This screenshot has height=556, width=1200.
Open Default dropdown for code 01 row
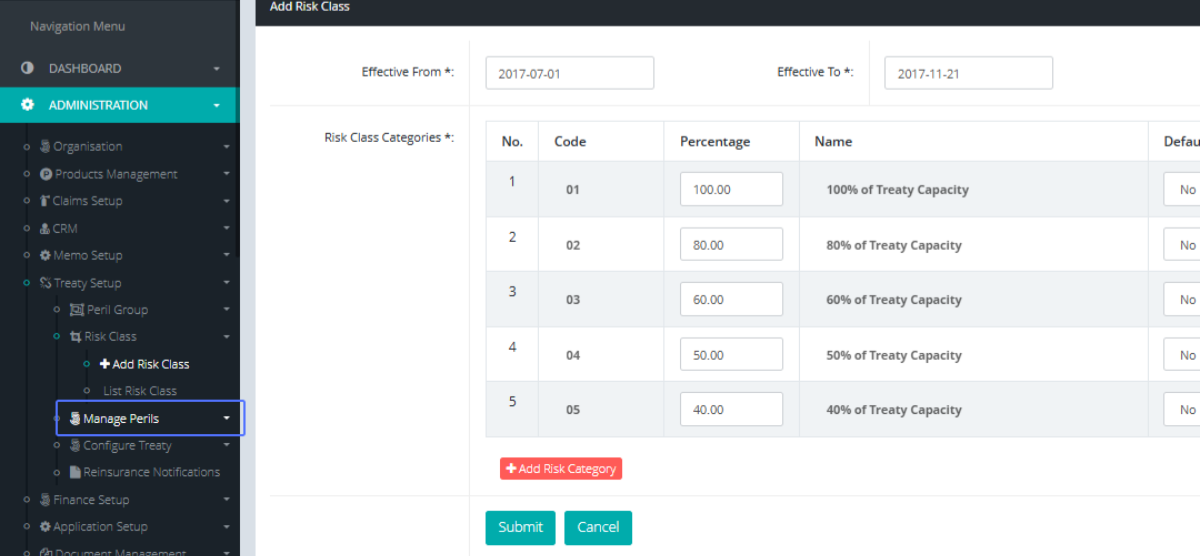(1182, 189)
